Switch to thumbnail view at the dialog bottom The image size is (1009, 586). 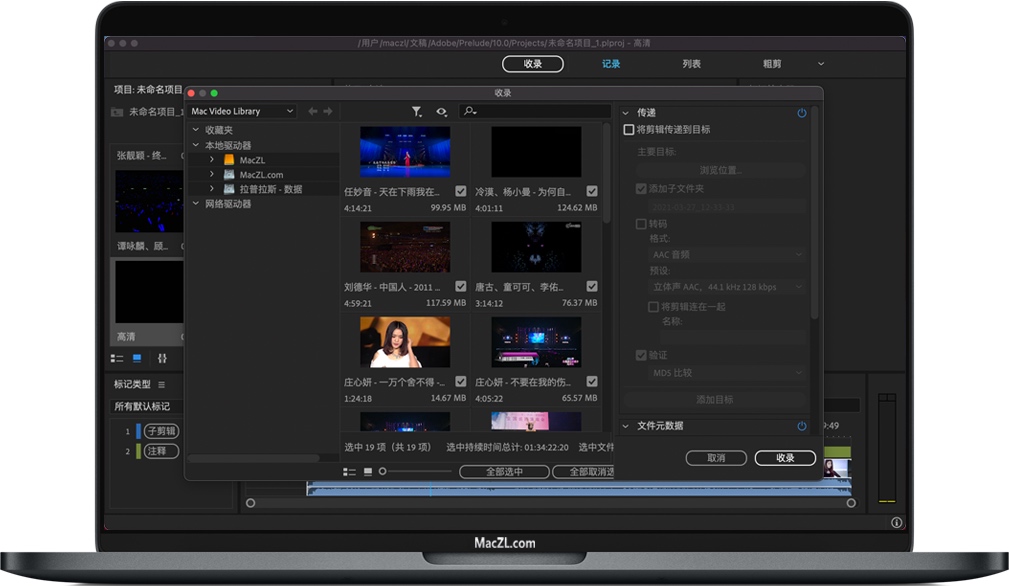[x=367, y=472]
